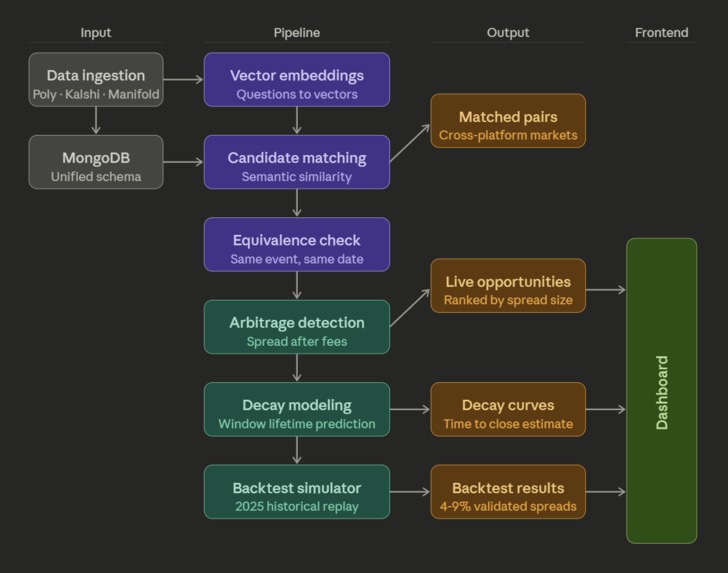
Task: Click the green Dashboard block
Action: click(x=662, y=391)
